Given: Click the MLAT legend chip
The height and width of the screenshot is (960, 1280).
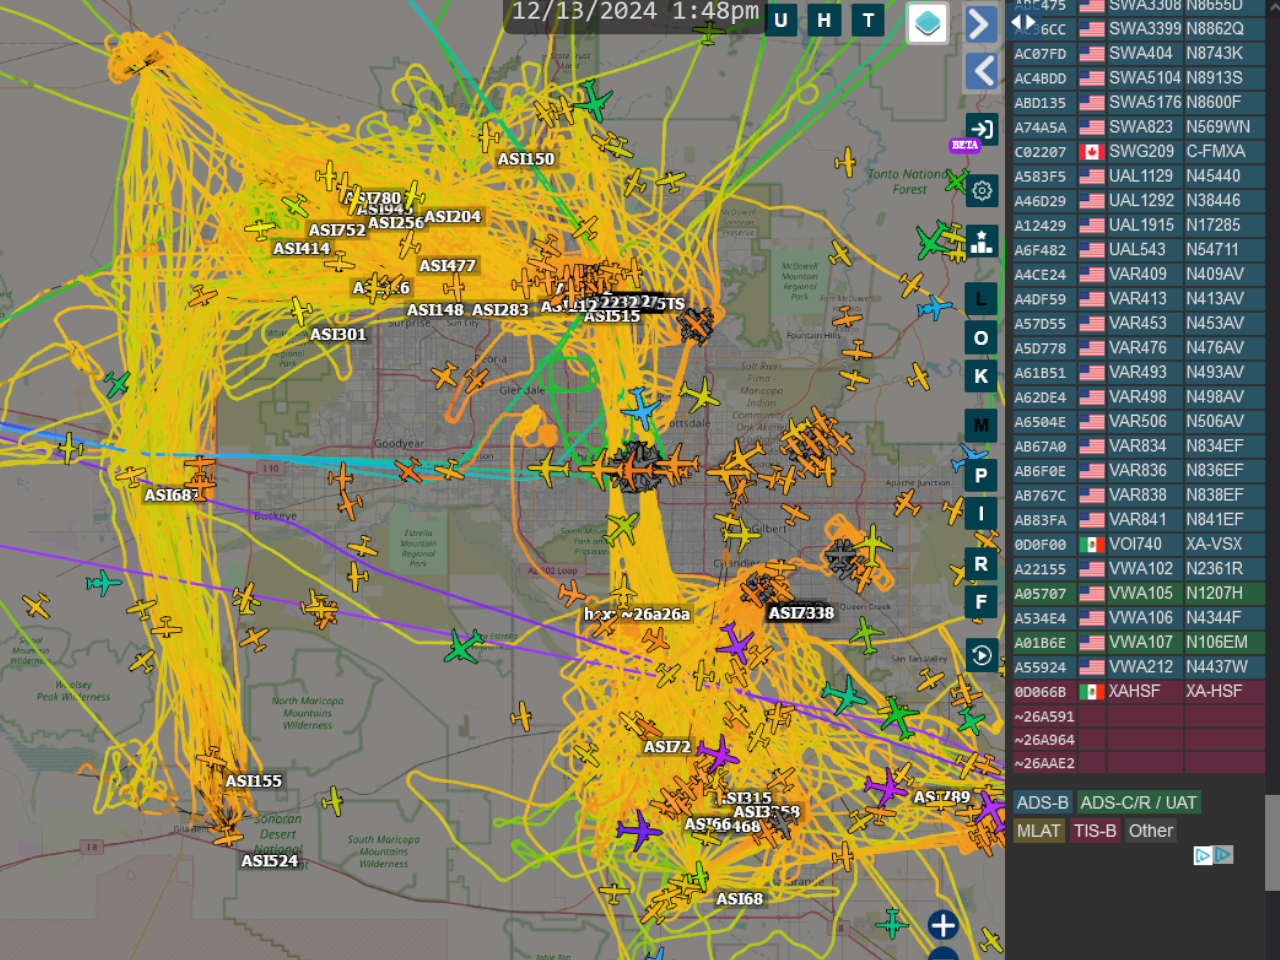Looking at the screenshot, I should (1039, 831).
